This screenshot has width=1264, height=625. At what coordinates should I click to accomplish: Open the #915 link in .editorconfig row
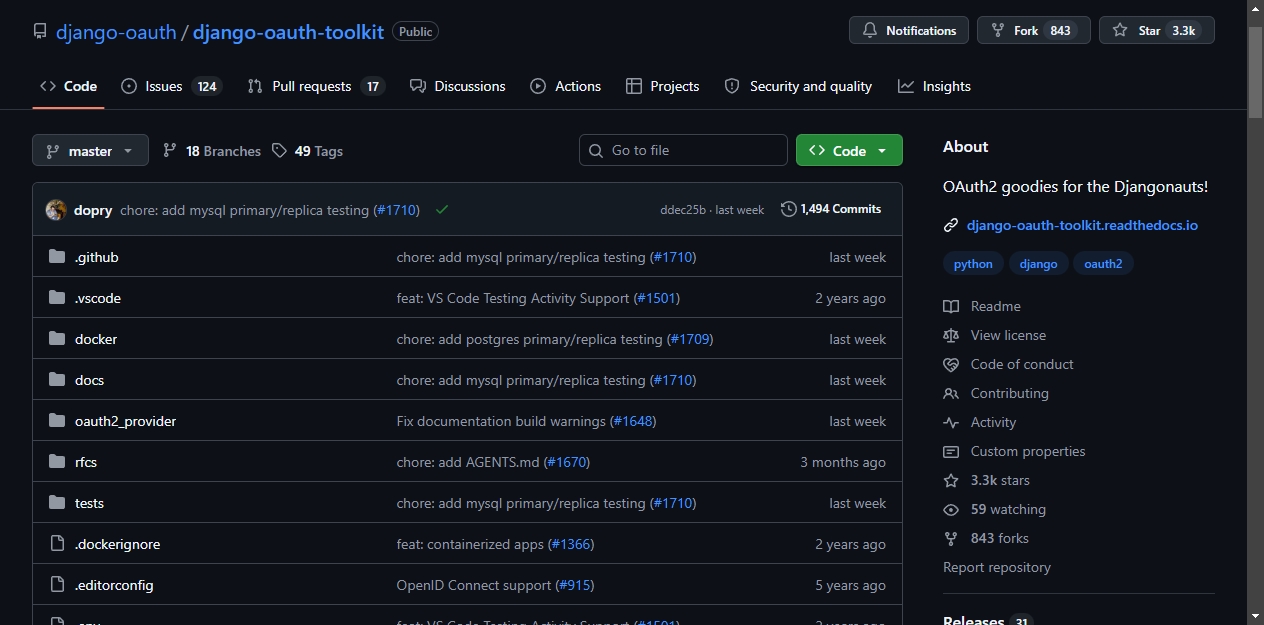click(575, 585)
